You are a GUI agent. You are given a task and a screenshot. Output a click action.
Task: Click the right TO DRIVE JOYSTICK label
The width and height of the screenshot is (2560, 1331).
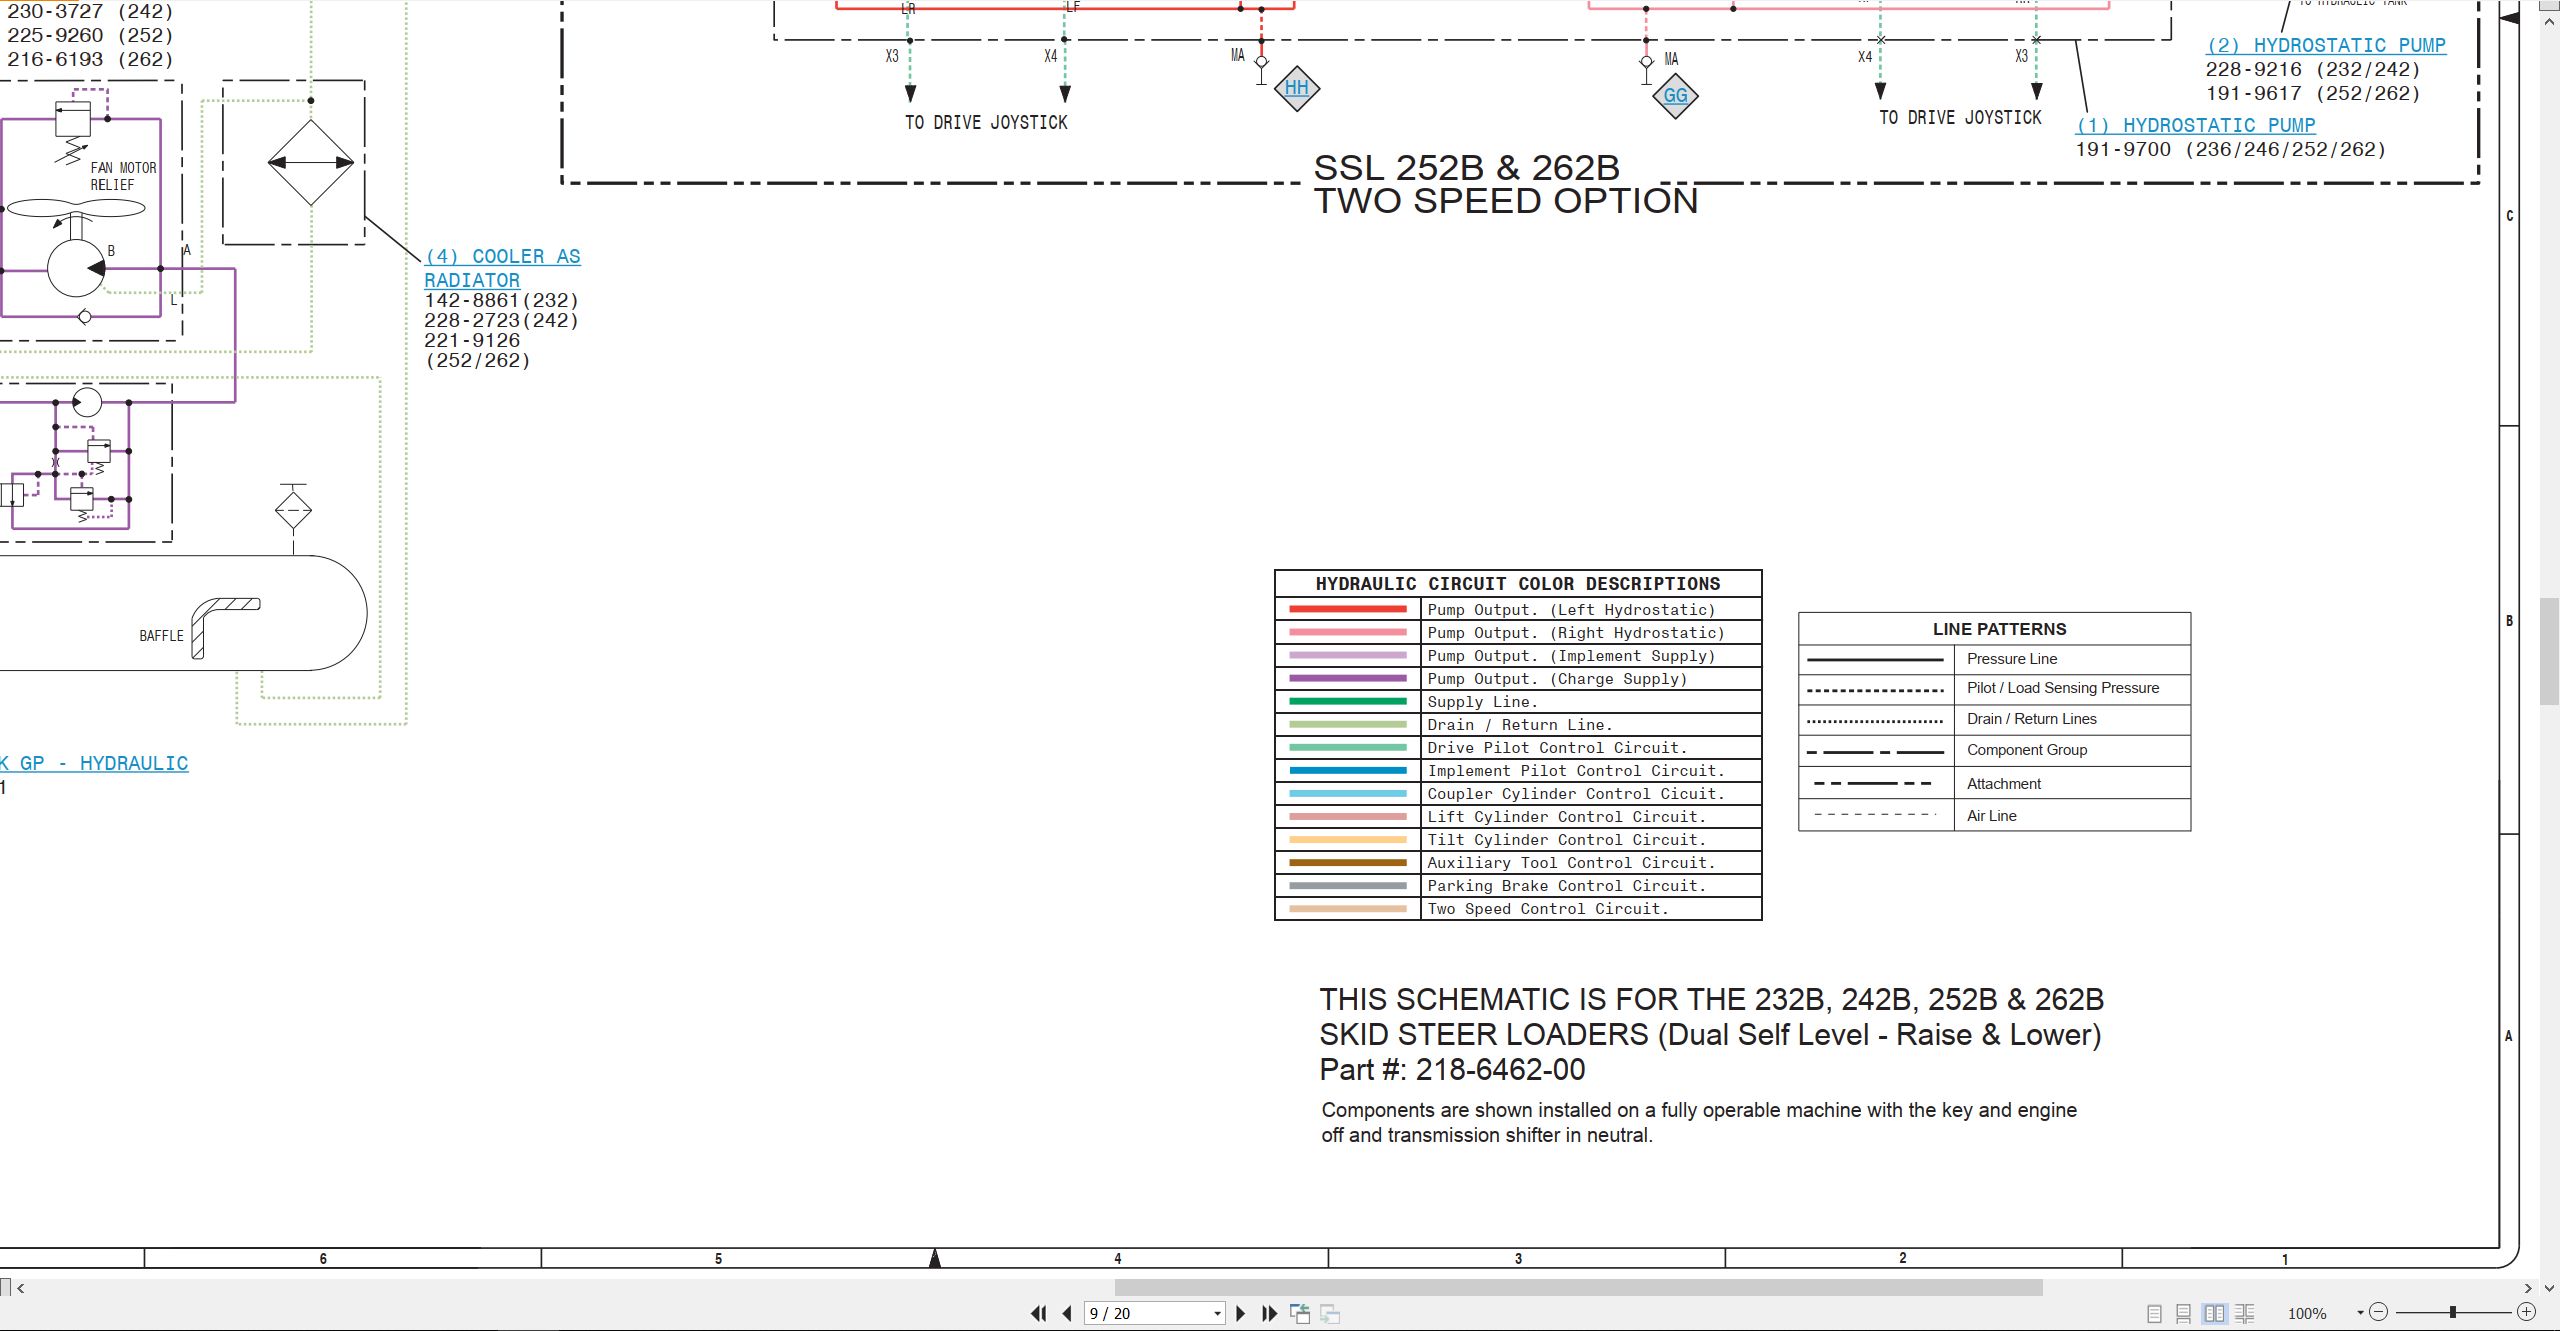coord(1960,117)
